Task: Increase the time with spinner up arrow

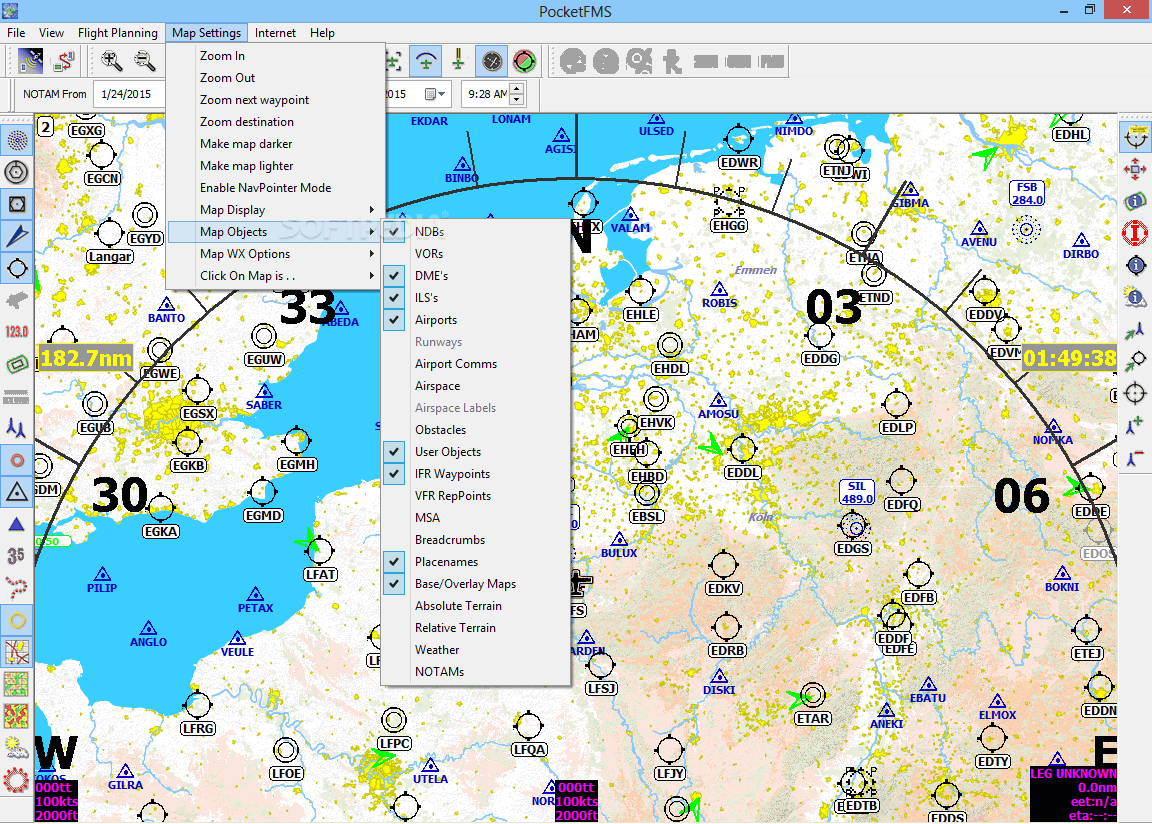Action: pos(516,89)
